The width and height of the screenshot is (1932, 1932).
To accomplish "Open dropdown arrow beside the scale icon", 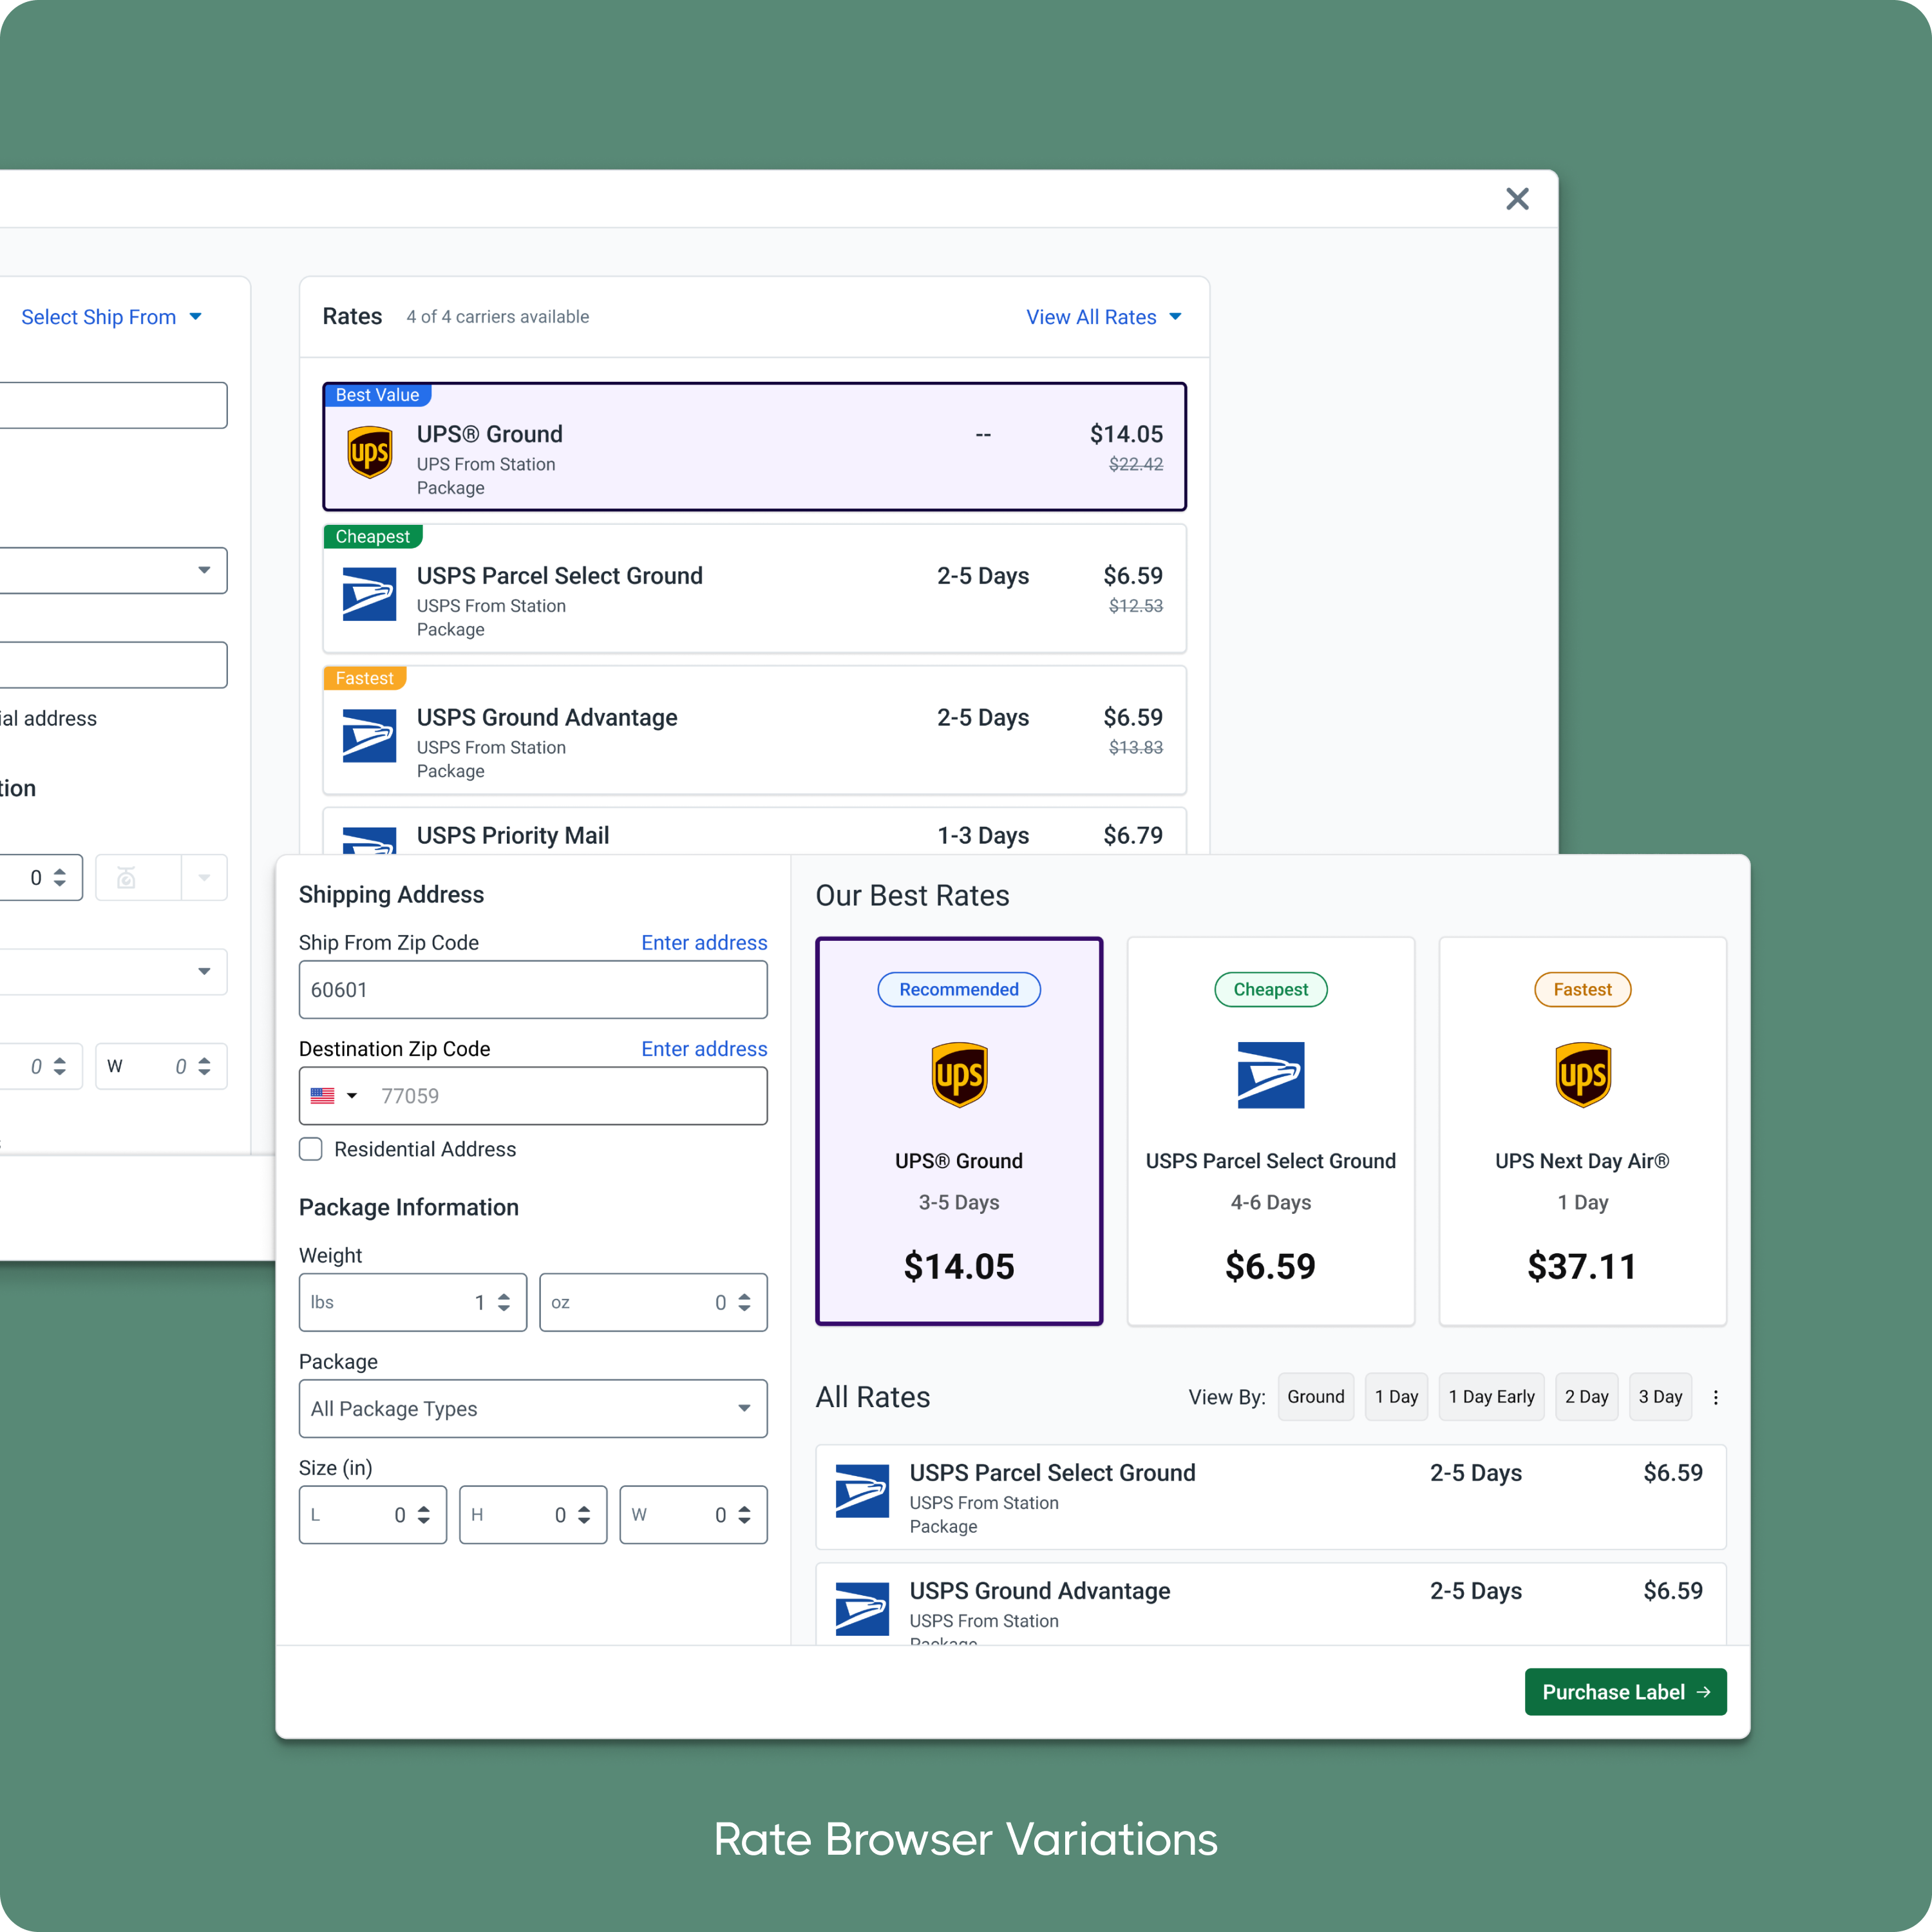I will click(204, 878).
